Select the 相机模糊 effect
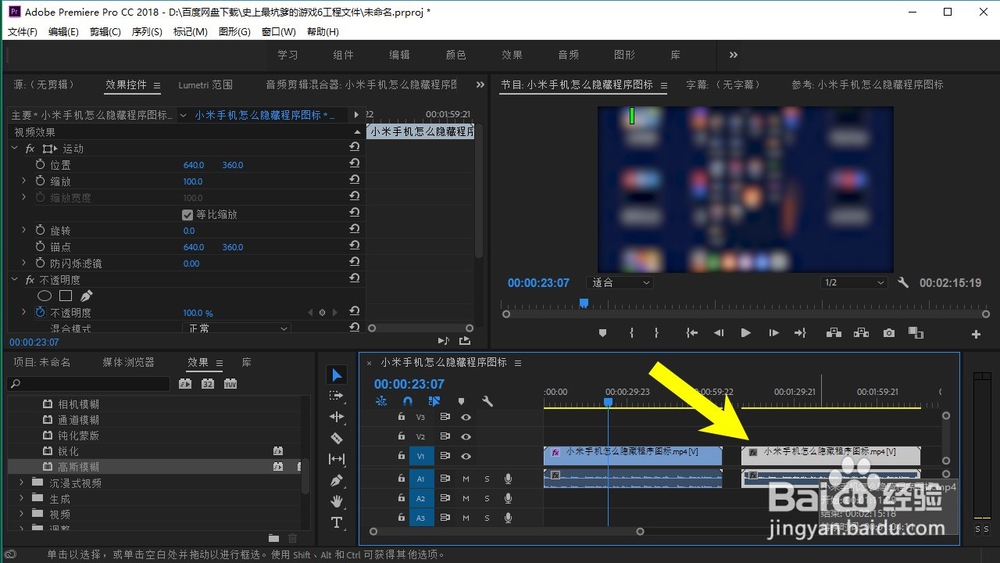 (78, 404)
